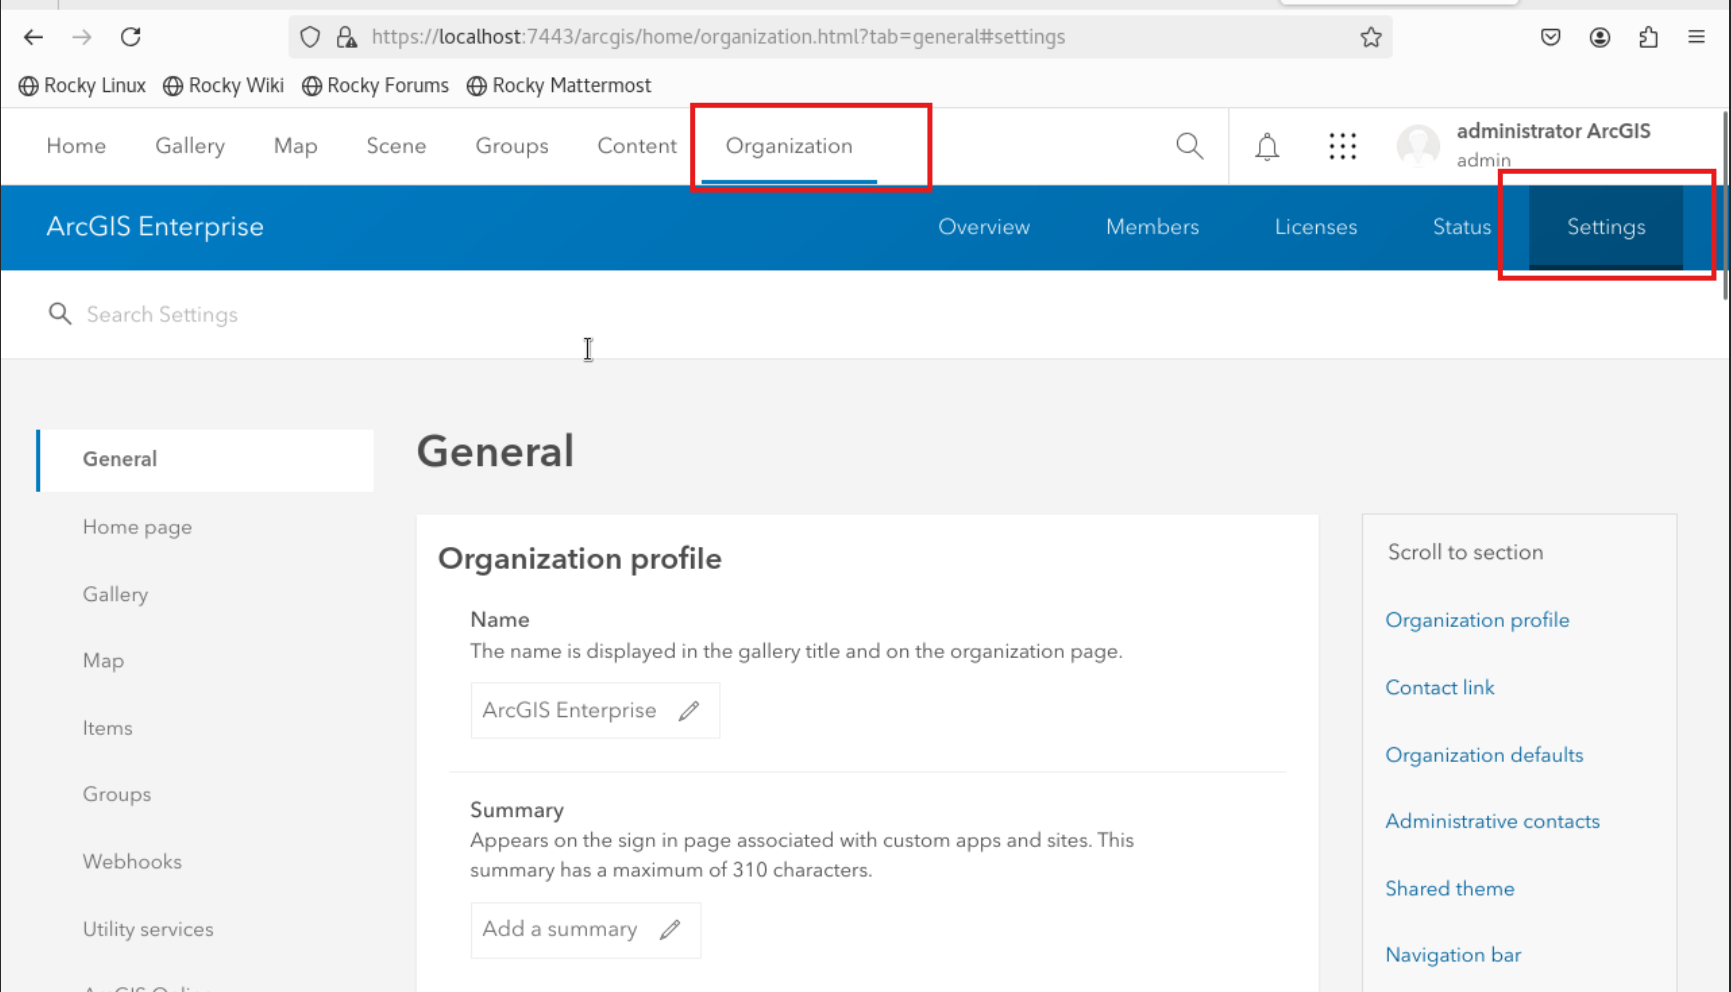This screenshot has width=1731, height=992.
Task: Select Groups in the settings sidebar
Action: pos(117,795)
